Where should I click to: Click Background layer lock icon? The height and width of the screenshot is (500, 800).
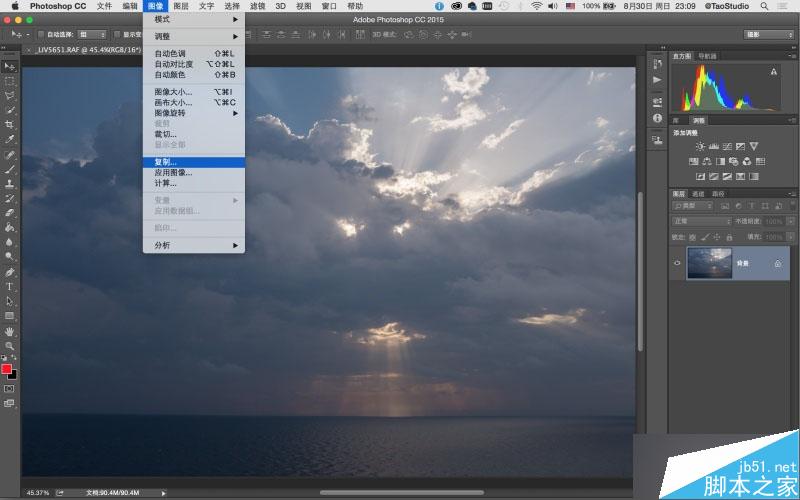pyautogui.click(x=778, y=263)
